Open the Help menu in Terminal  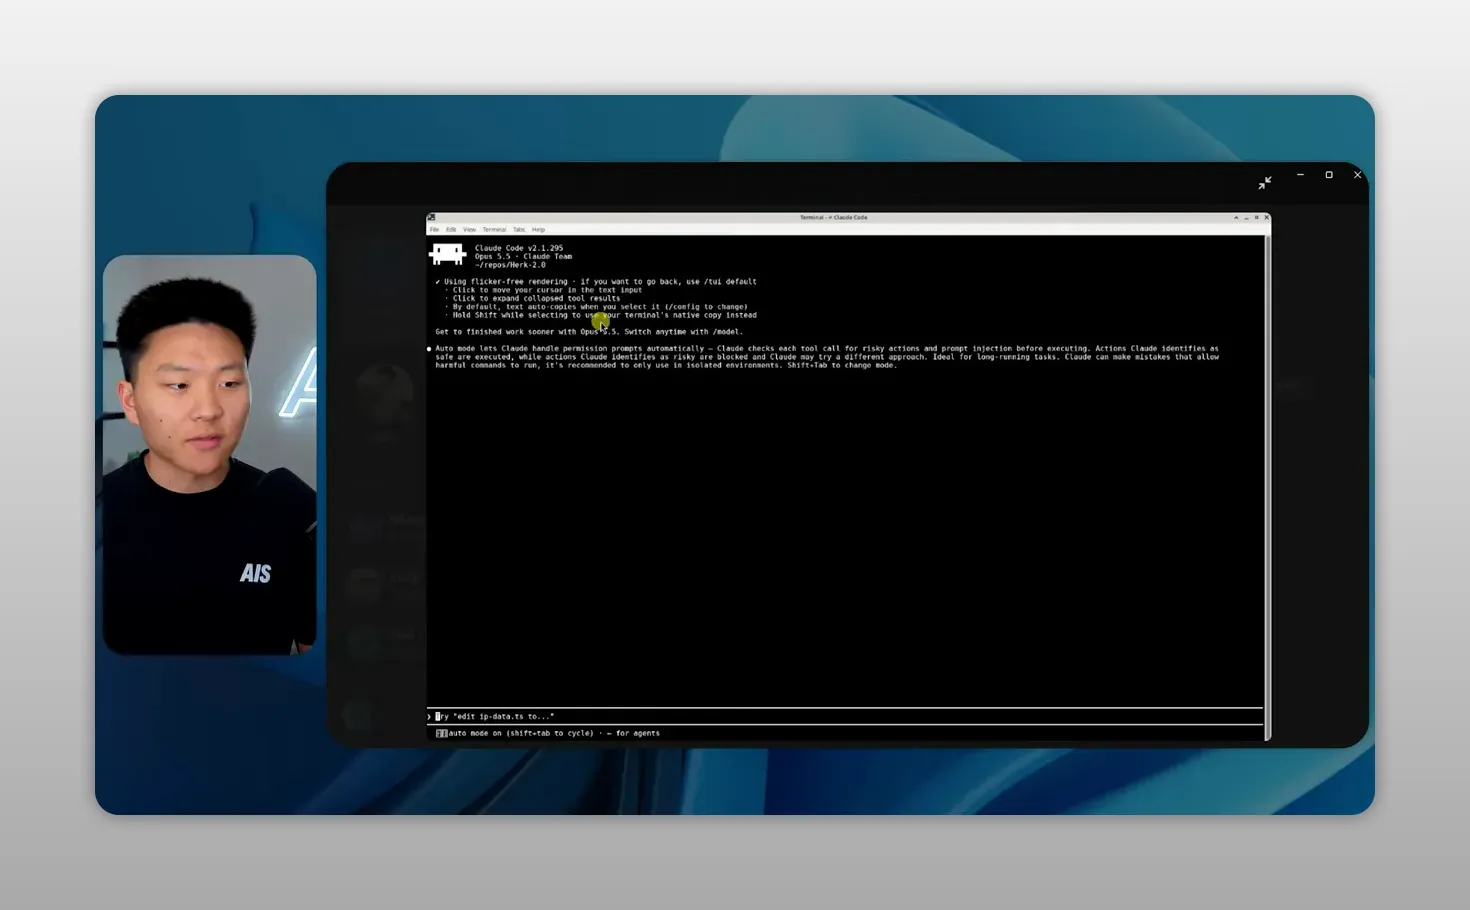pos(538,230)
